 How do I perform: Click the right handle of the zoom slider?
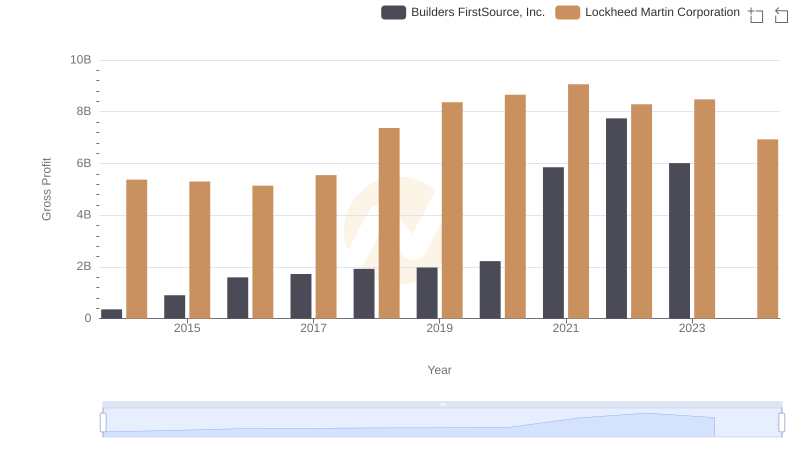pyautogui.click(x=782, y=422)
